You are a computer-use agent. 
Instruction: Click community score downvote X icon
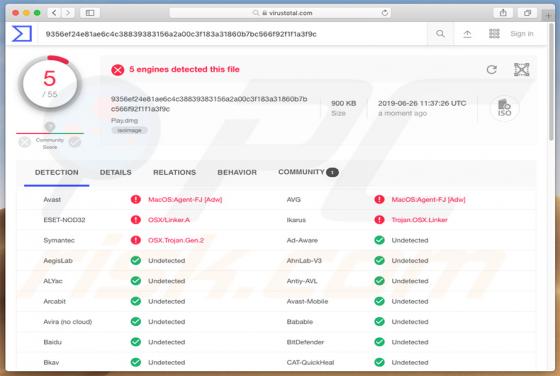click(25, 142)
